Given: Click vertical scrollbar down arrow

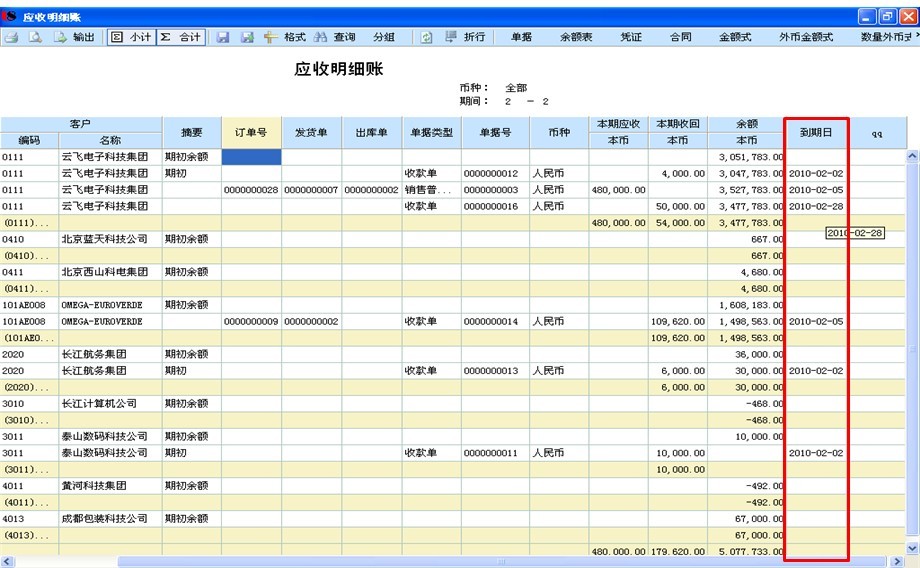Looking at the screenshot, I should pyautogui.click(x=912, y=548).
